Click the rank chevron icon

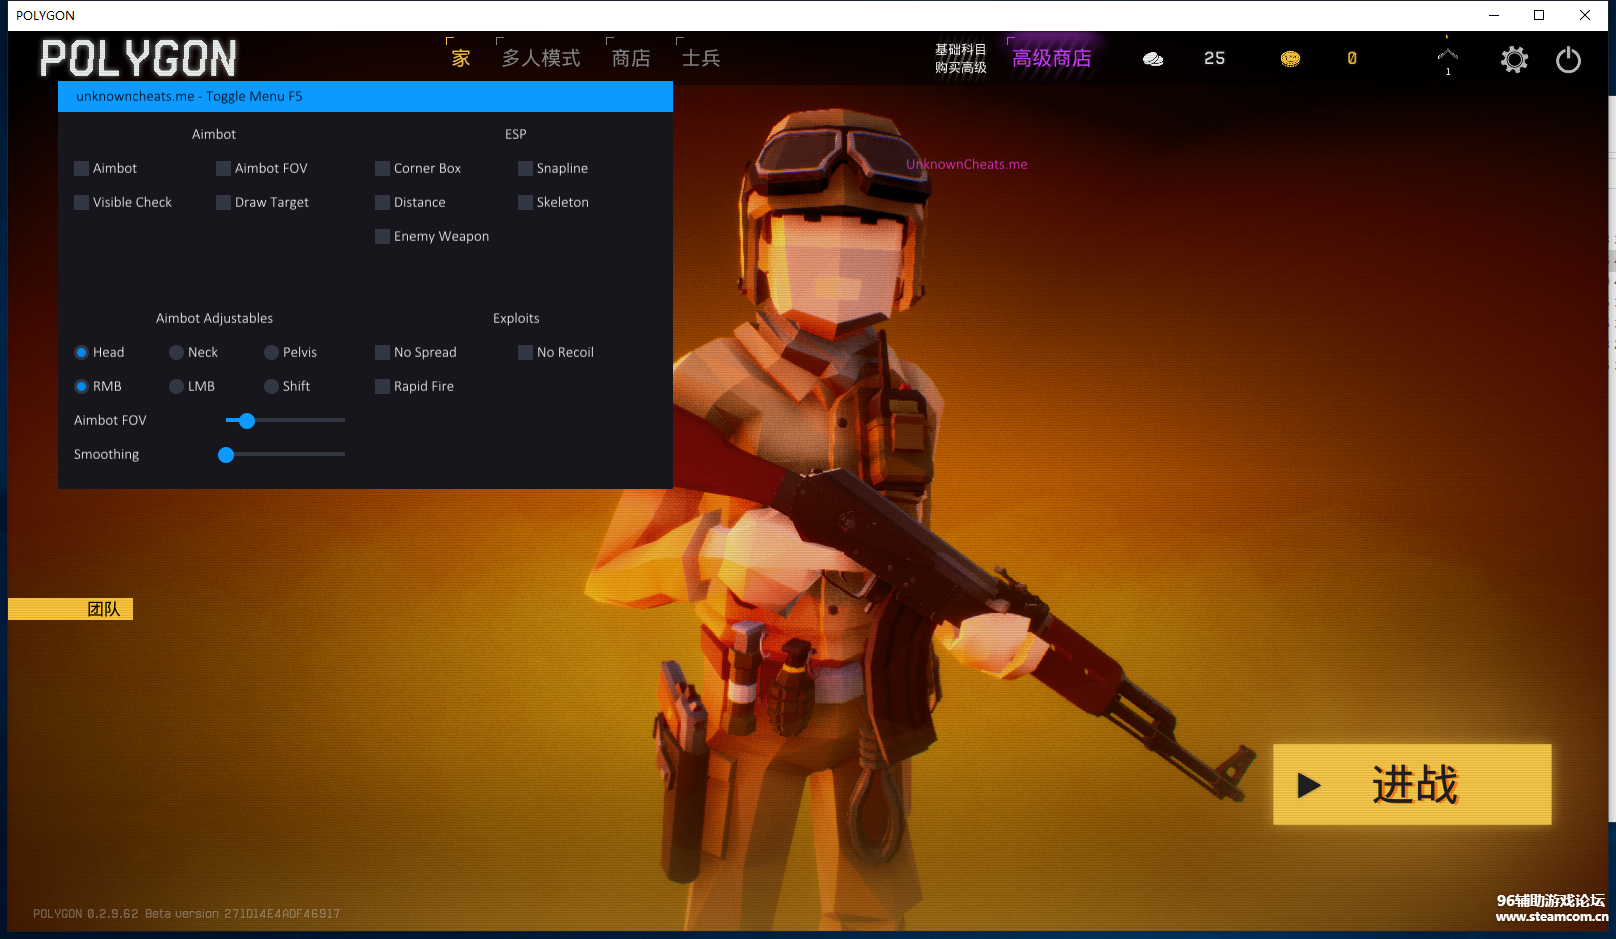pyautogui.click(x=1447, y=56)
